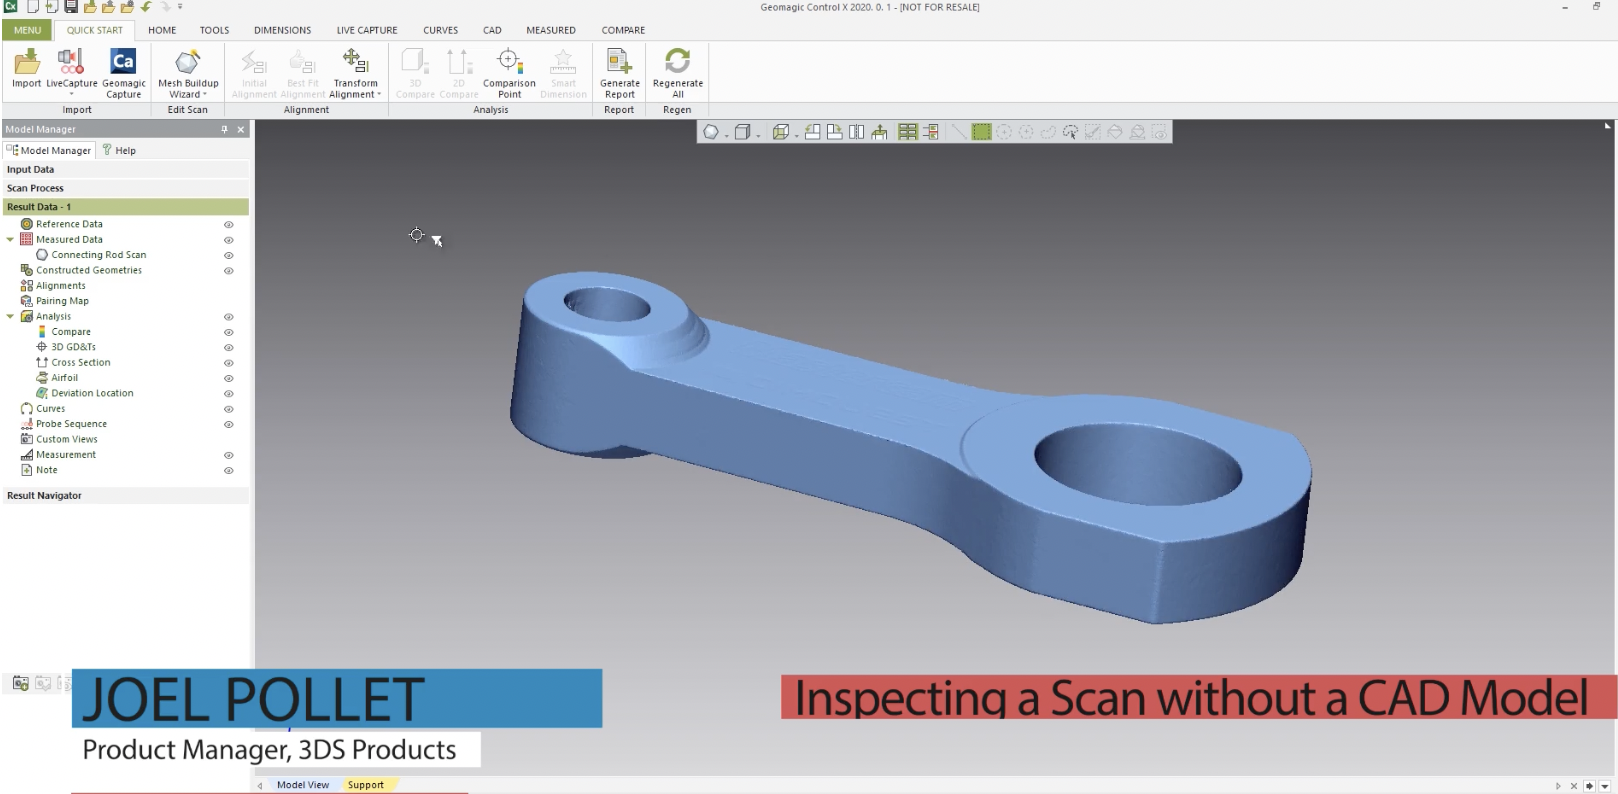Open the LiveCapture dropdown arrow
Image resolution: width=1618 pixels, height=794 pixels.
[71, 95]
